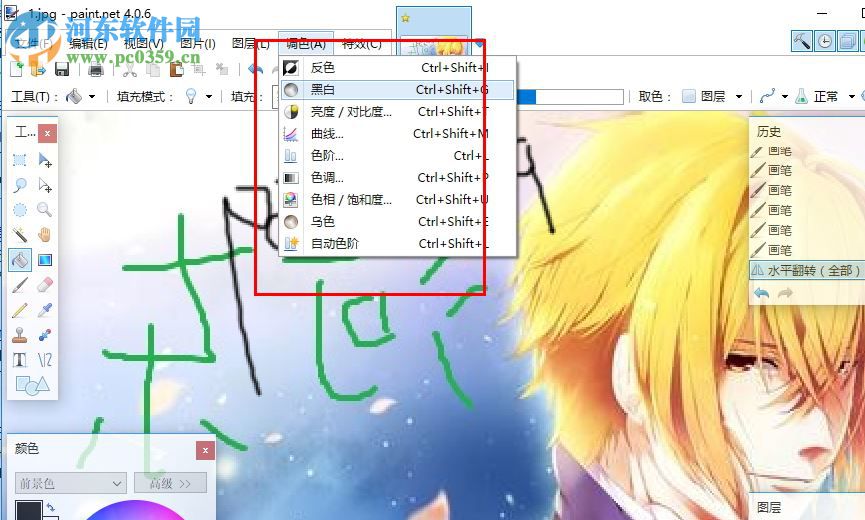
Task: Click the Open file toolbar icon
Action: pyautogui.click(x=39, y=69)
